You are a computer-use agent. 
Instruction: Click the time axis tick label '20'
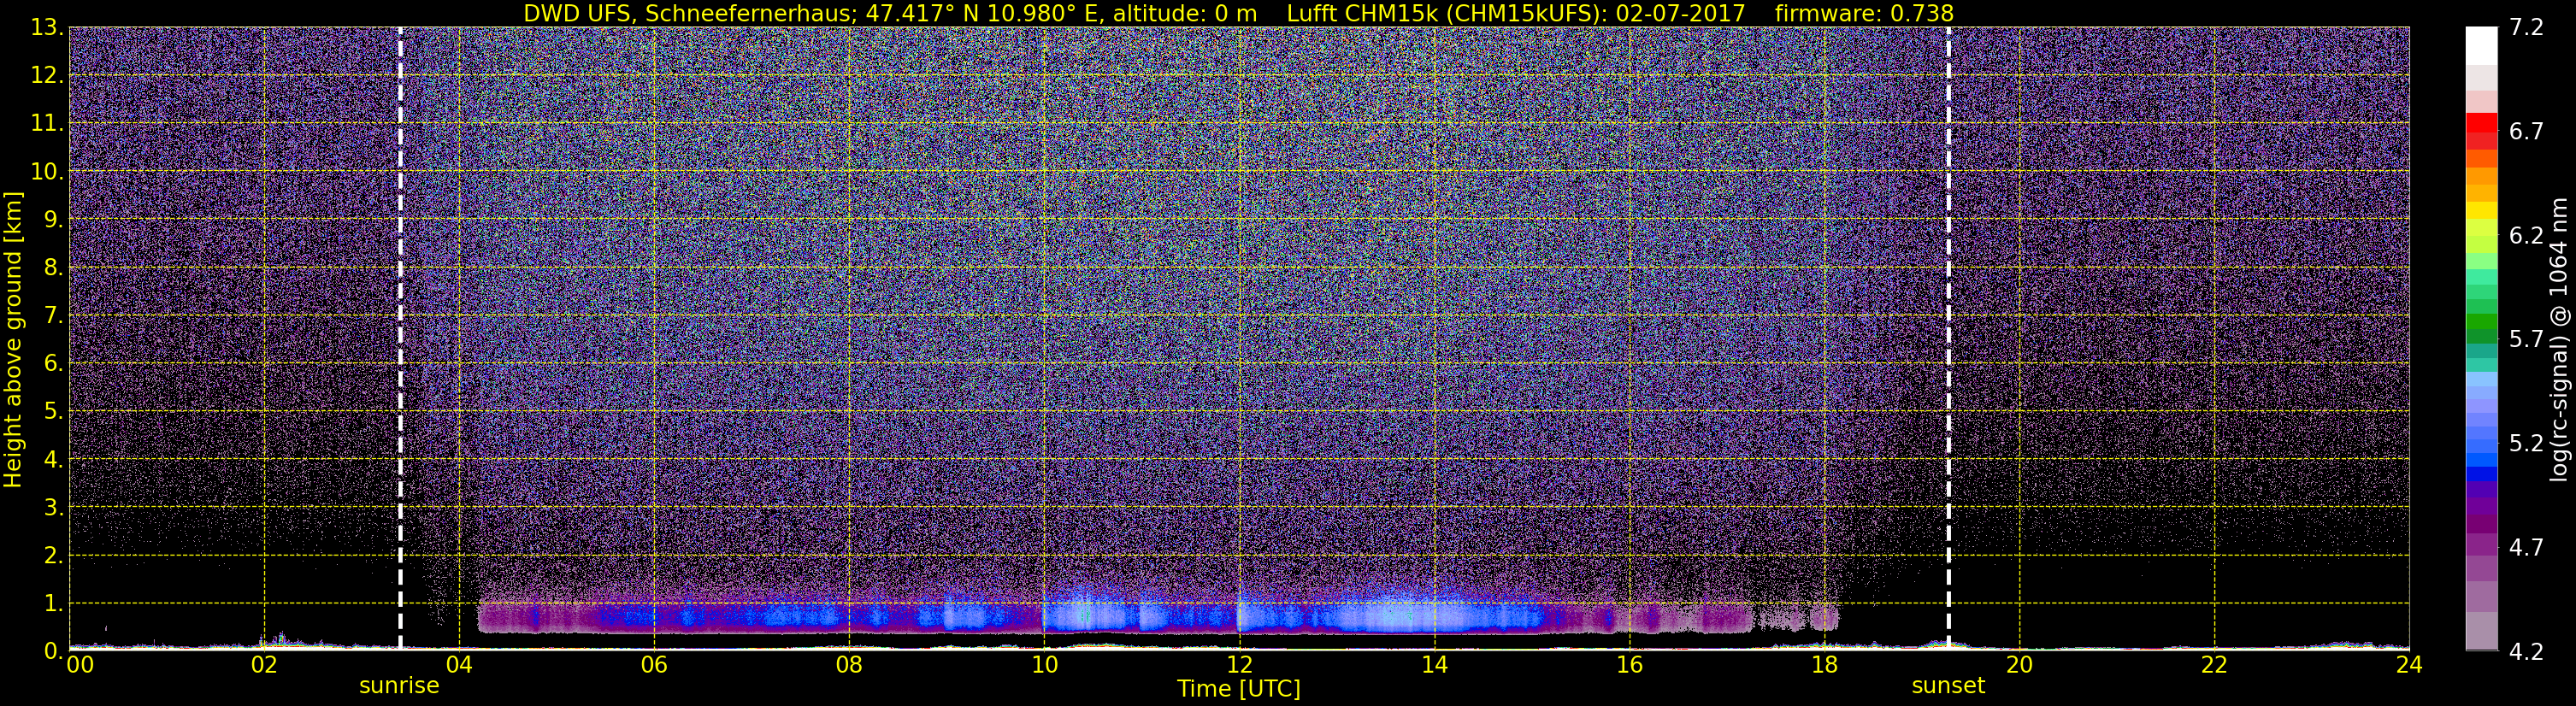[x=2019, y=665]
